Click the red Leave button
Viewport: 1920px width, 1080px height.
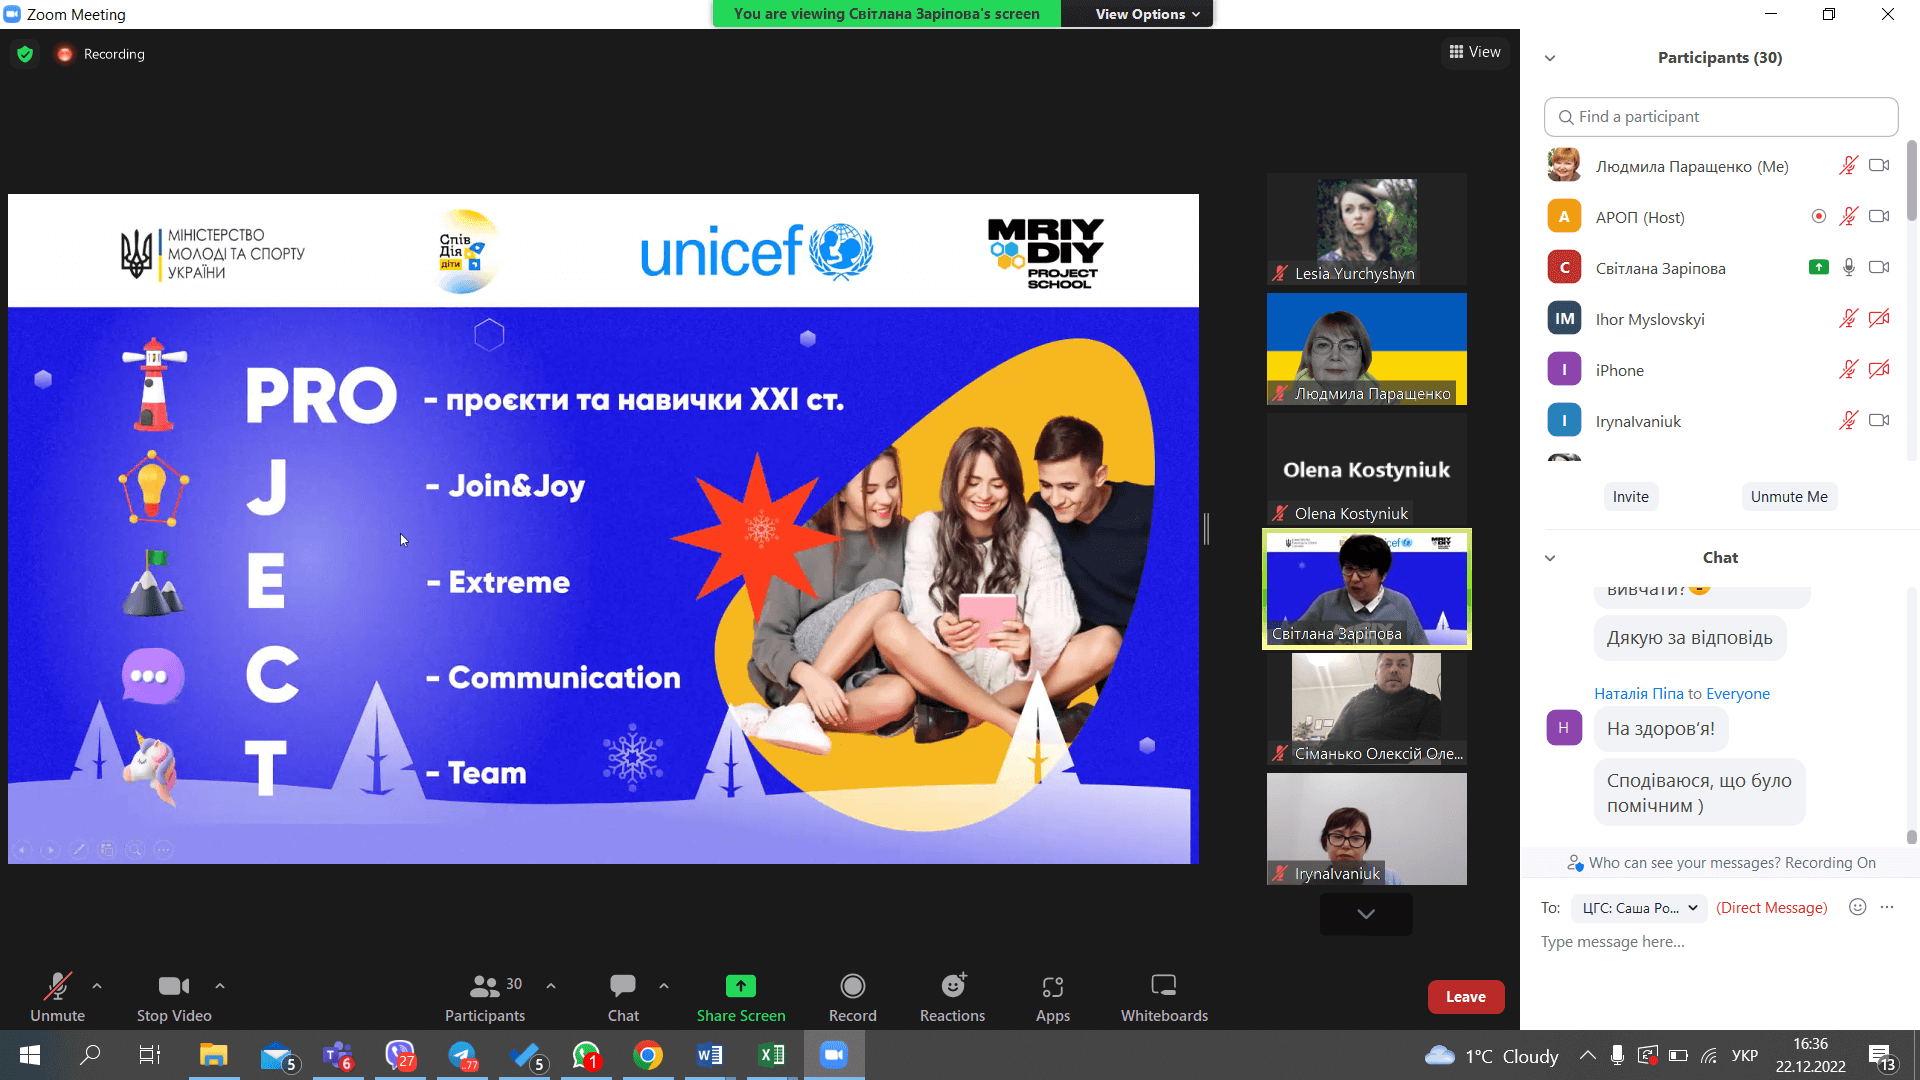(1465, 997)
